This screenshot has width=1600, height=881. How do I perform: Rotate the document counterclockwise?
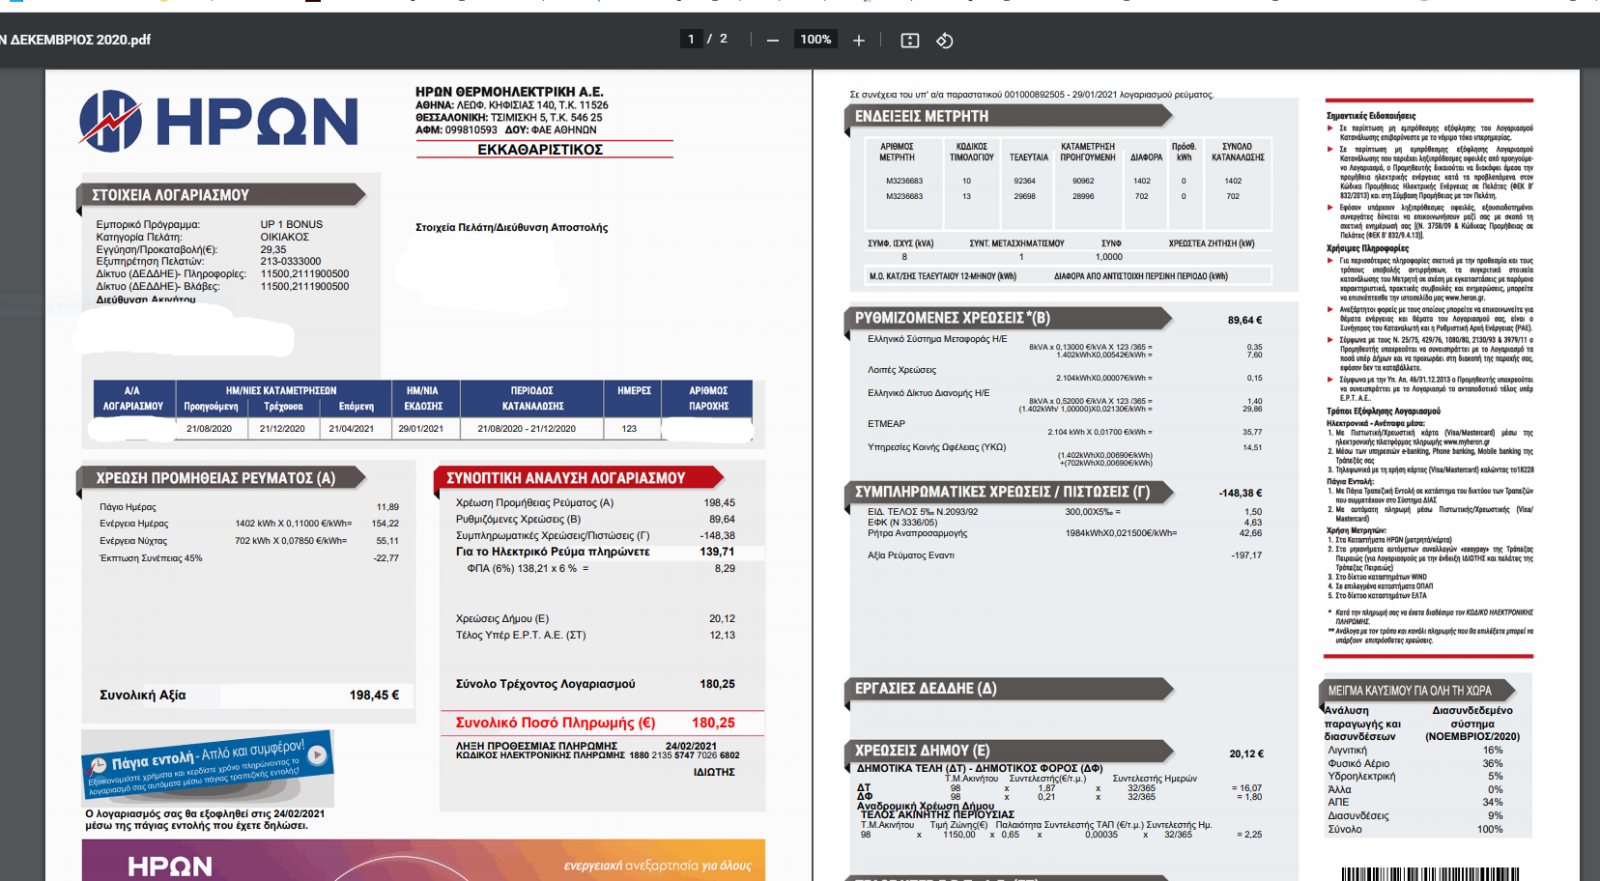pyautogui.click(x=944, y=40)
